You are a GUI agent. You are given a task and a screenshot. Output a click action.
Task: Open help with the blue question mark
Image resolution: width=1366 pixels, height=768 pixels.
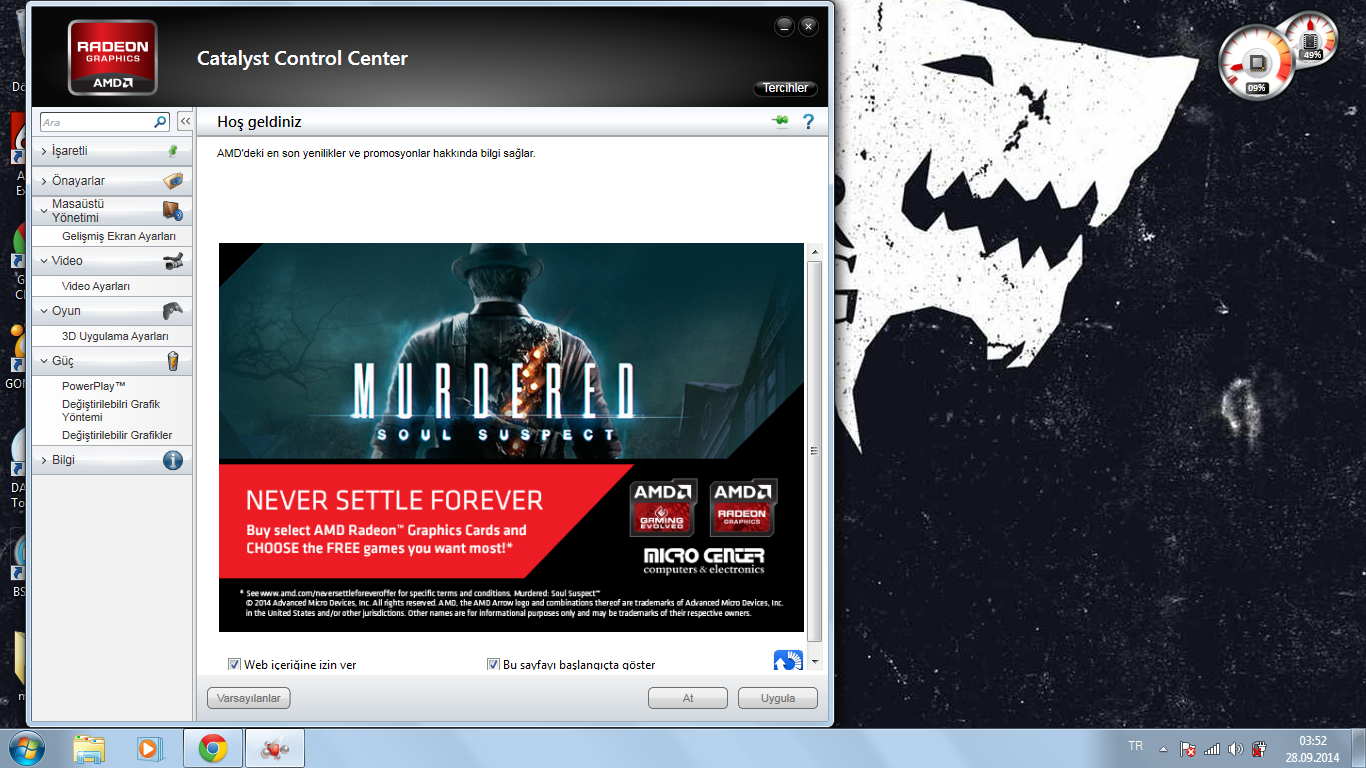pyautogui.click(x=808, y=122)
